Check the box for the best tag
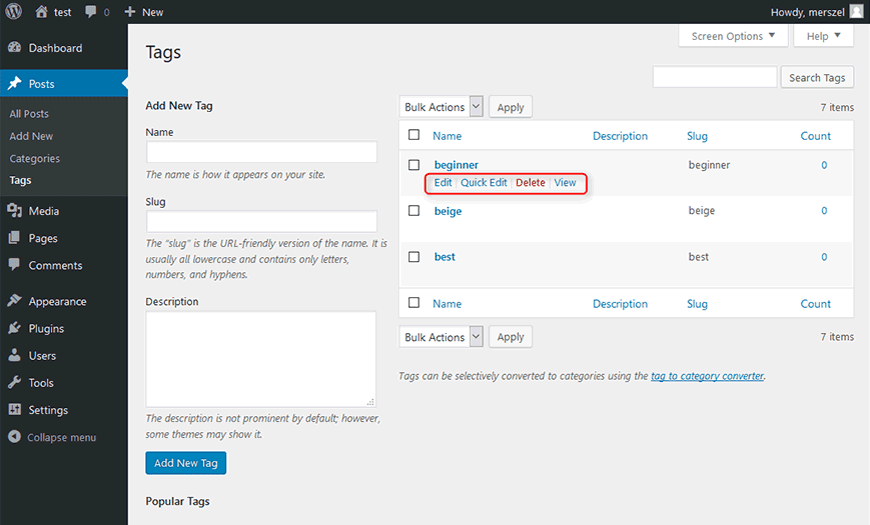Image resolution: width=870 pixels, height=525 pixels. pyautogui.click(x=414, y=256)
